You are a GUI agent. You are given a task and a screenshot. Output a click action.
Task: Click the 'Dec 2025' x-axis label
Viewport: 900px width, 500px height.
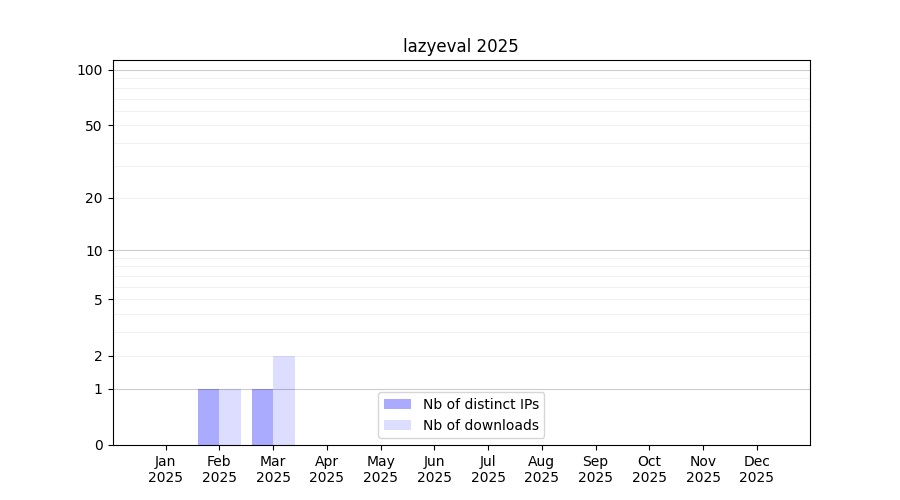click(757, 469)
